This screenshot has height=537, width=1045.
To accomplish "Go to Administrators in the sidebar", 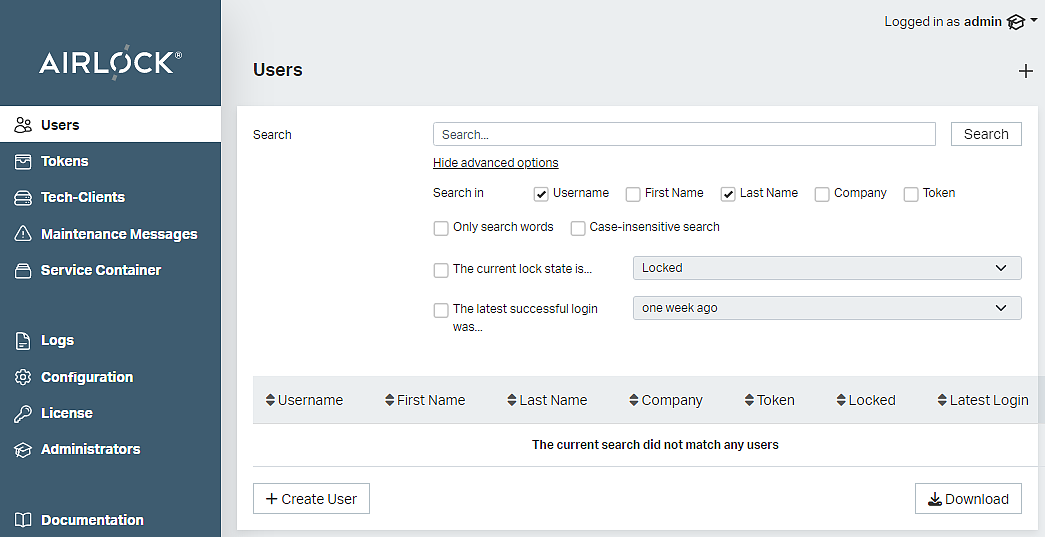I will point(90,449).
